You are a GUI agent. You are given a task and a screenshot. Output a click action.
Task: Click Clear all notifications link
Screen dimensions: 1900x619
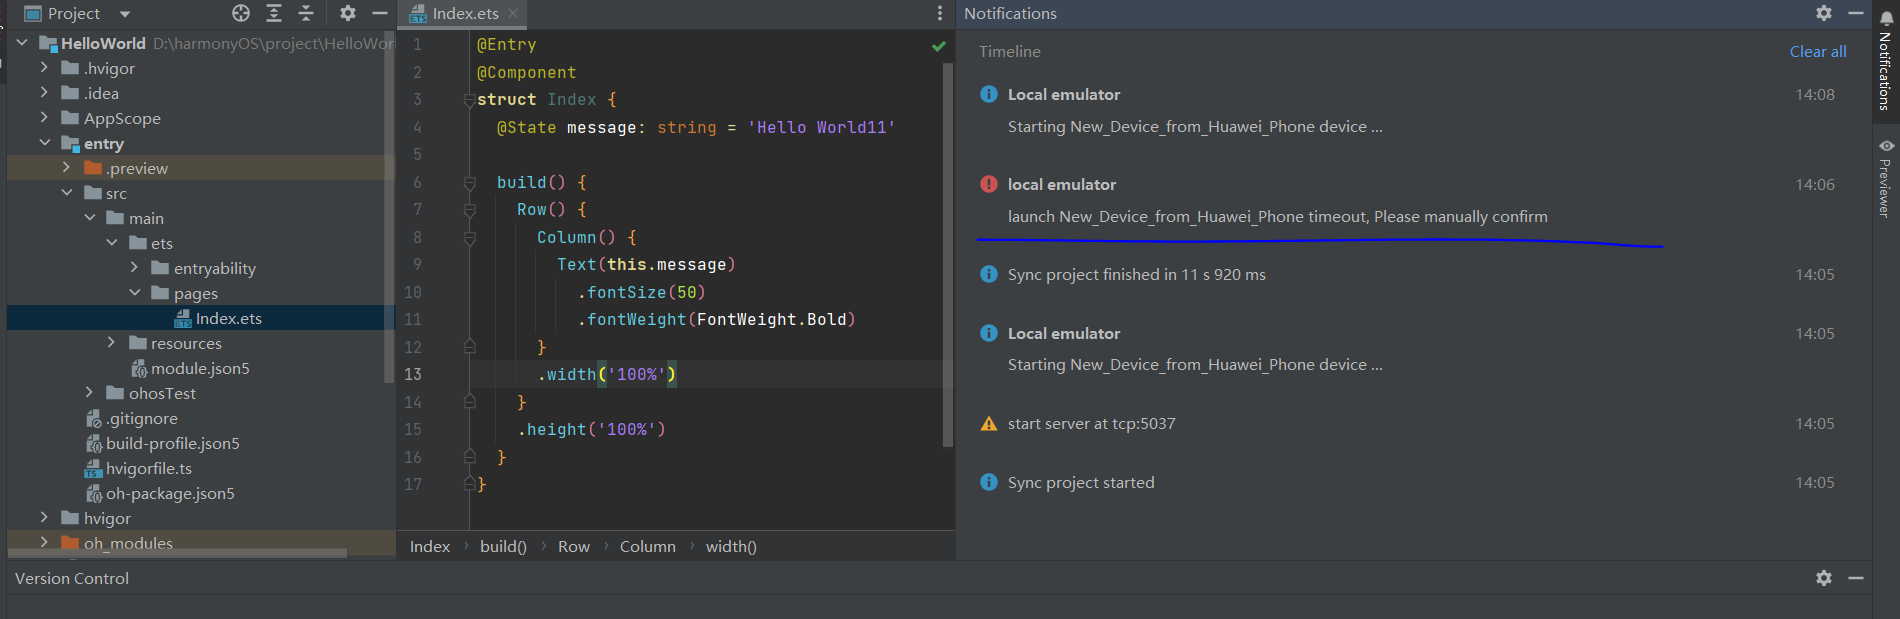tap(1818, 51)
